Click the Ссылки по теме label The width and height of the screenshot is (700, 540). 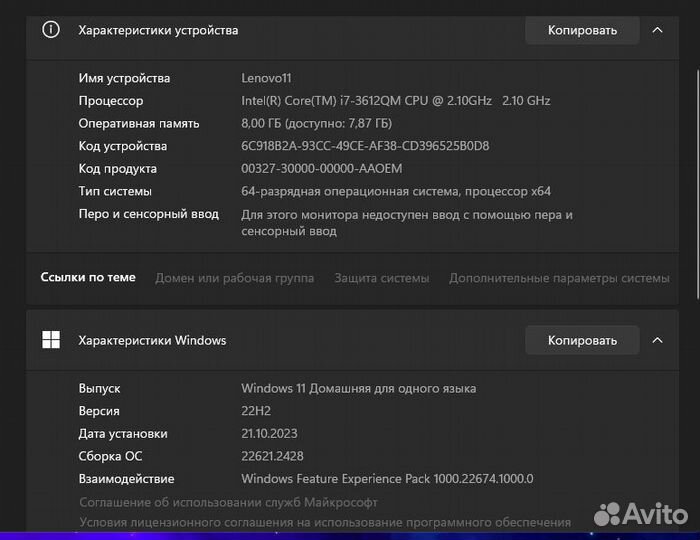(88, 277)
